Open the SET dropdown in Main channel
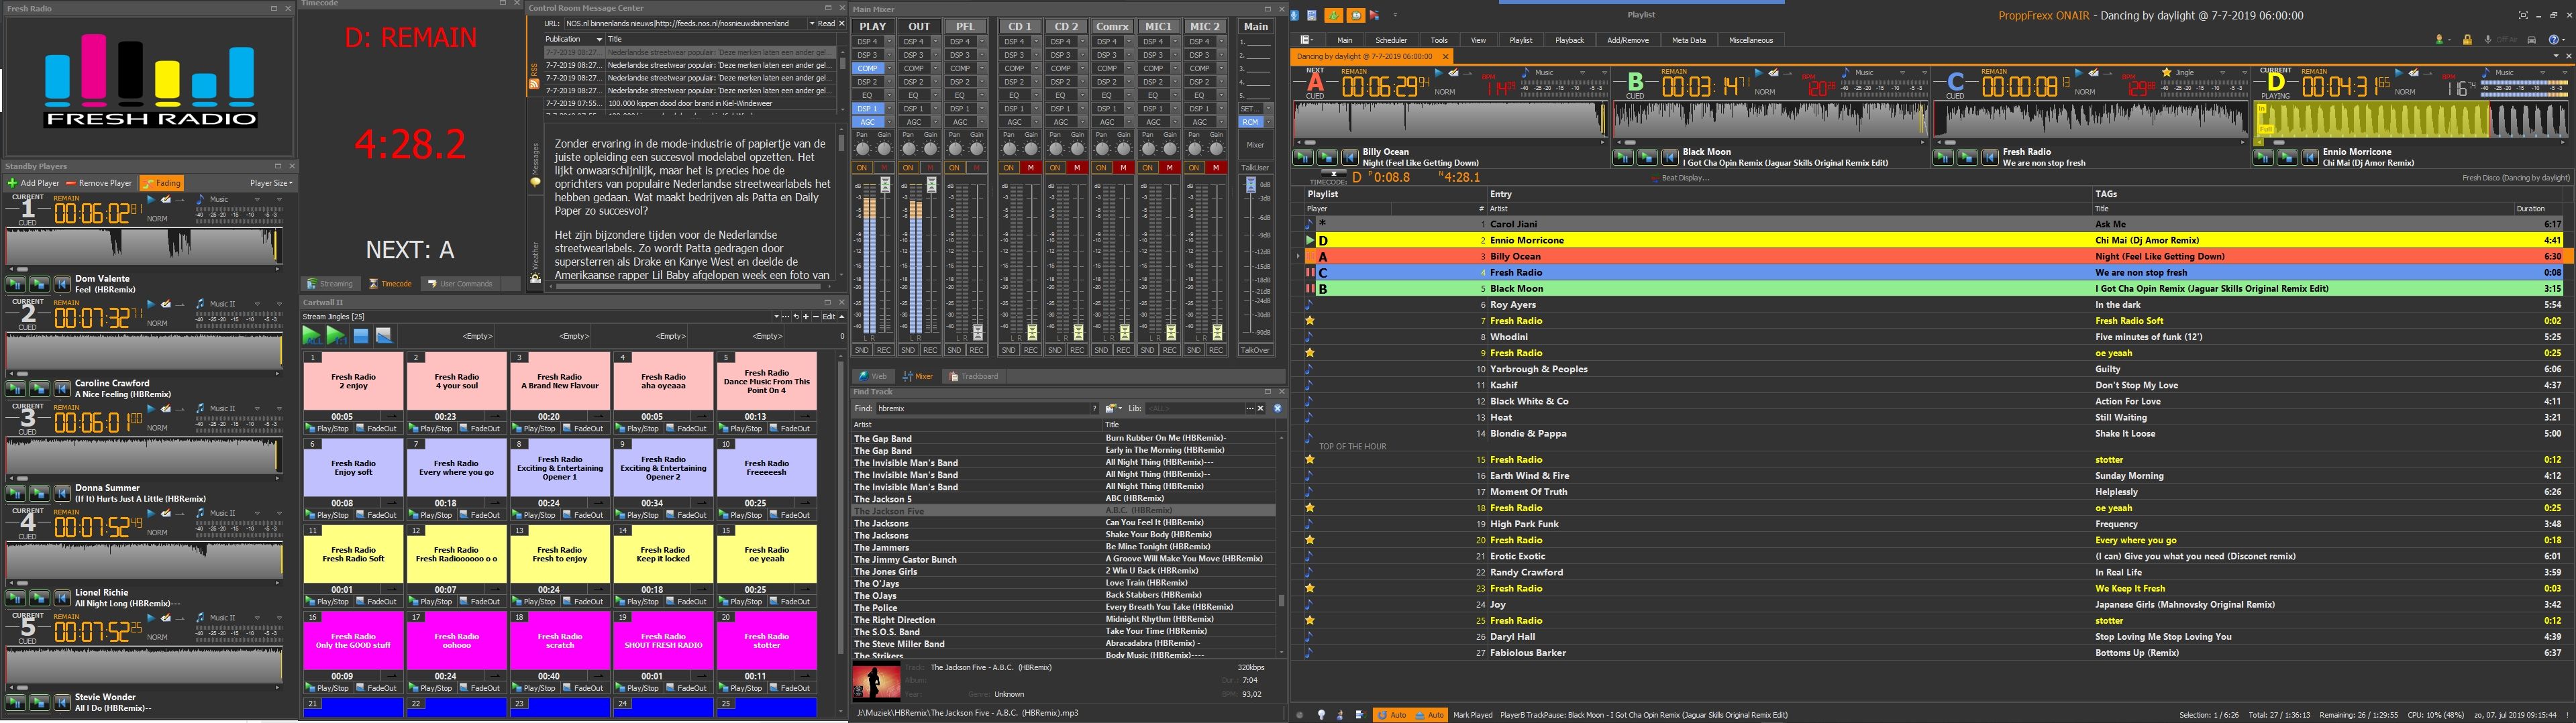Screen dimensions: 2576x723 point(1269,108)
